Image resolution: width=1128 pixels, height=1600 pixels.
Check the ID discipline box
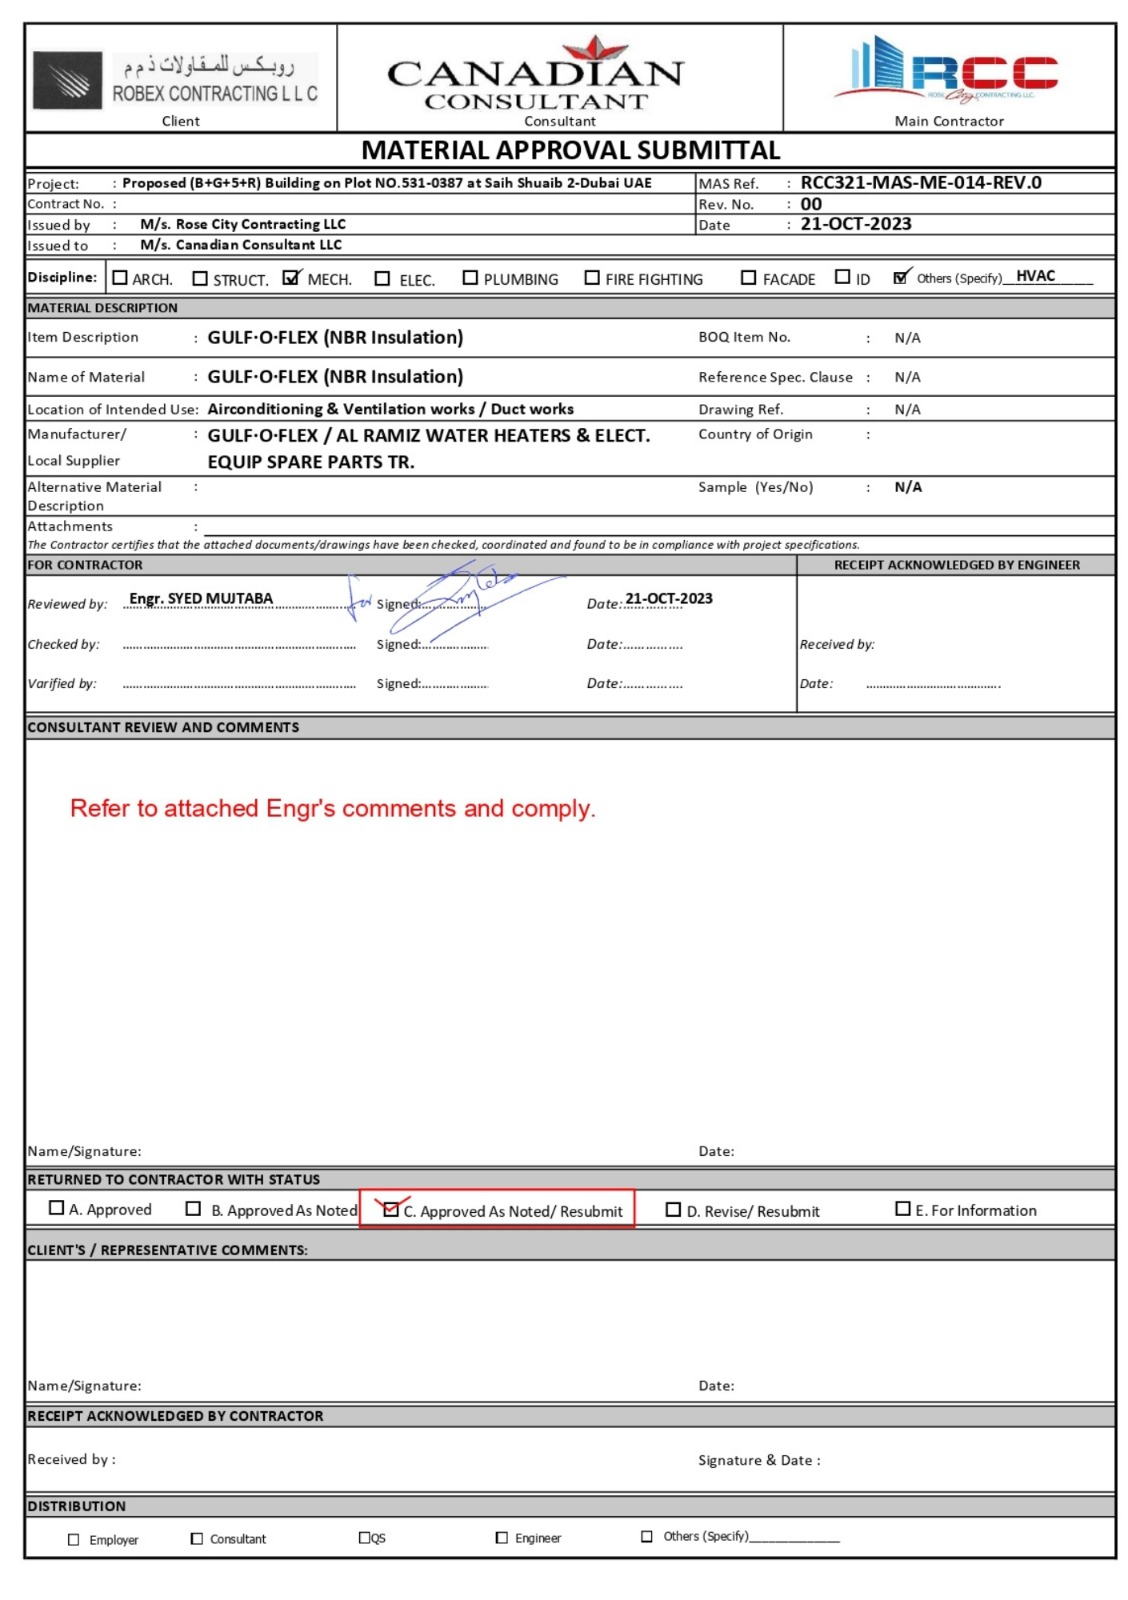point(843,277)
